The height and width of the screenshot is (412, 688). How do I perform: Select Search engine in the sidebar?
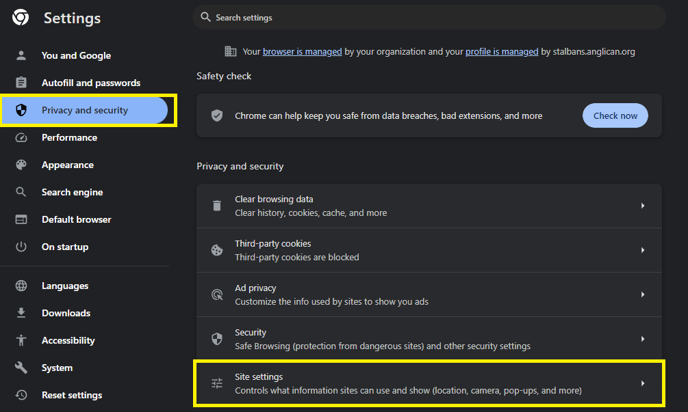(x=72, y=192)
